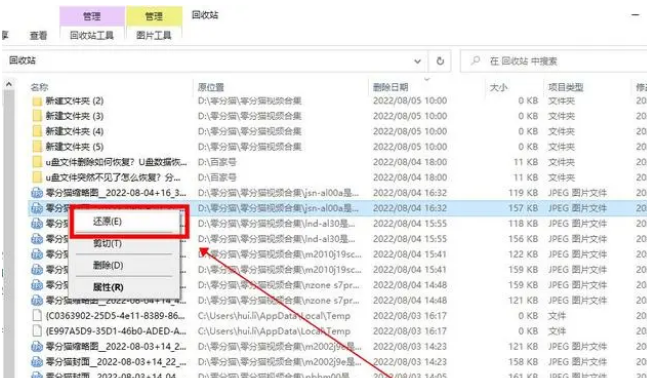Click scroll-up arrow of left pane

point(9,85)
